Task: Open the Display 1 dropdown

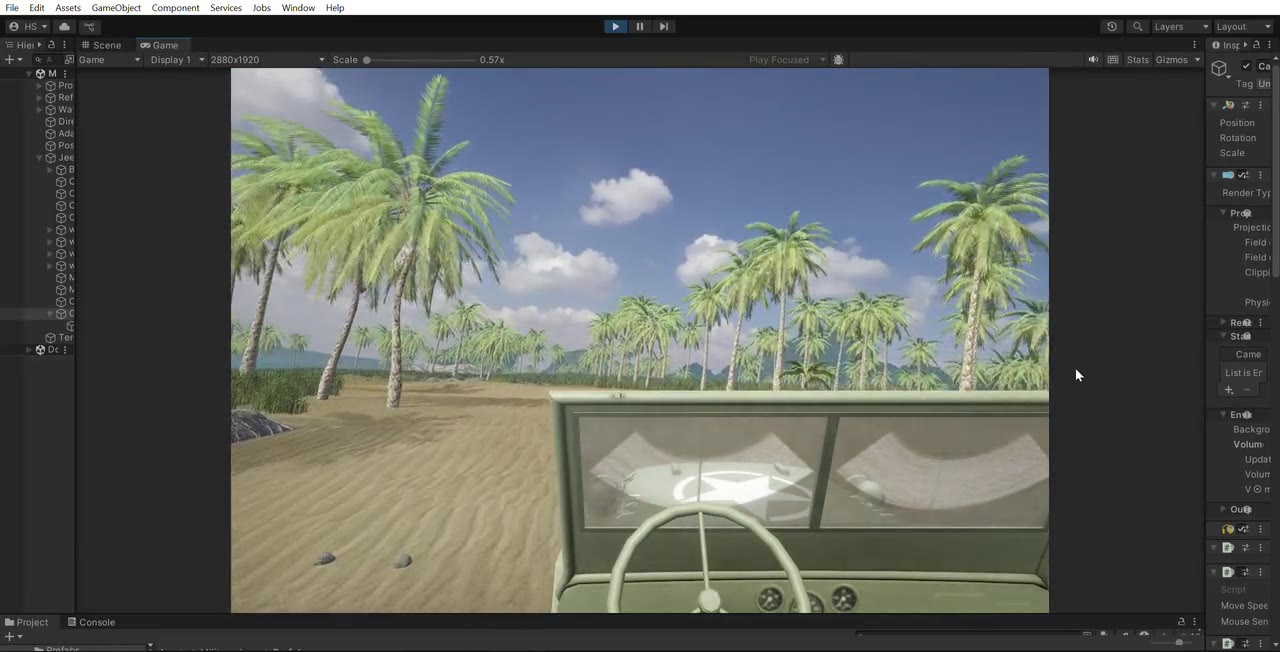Action: click(x=177, y=60)
